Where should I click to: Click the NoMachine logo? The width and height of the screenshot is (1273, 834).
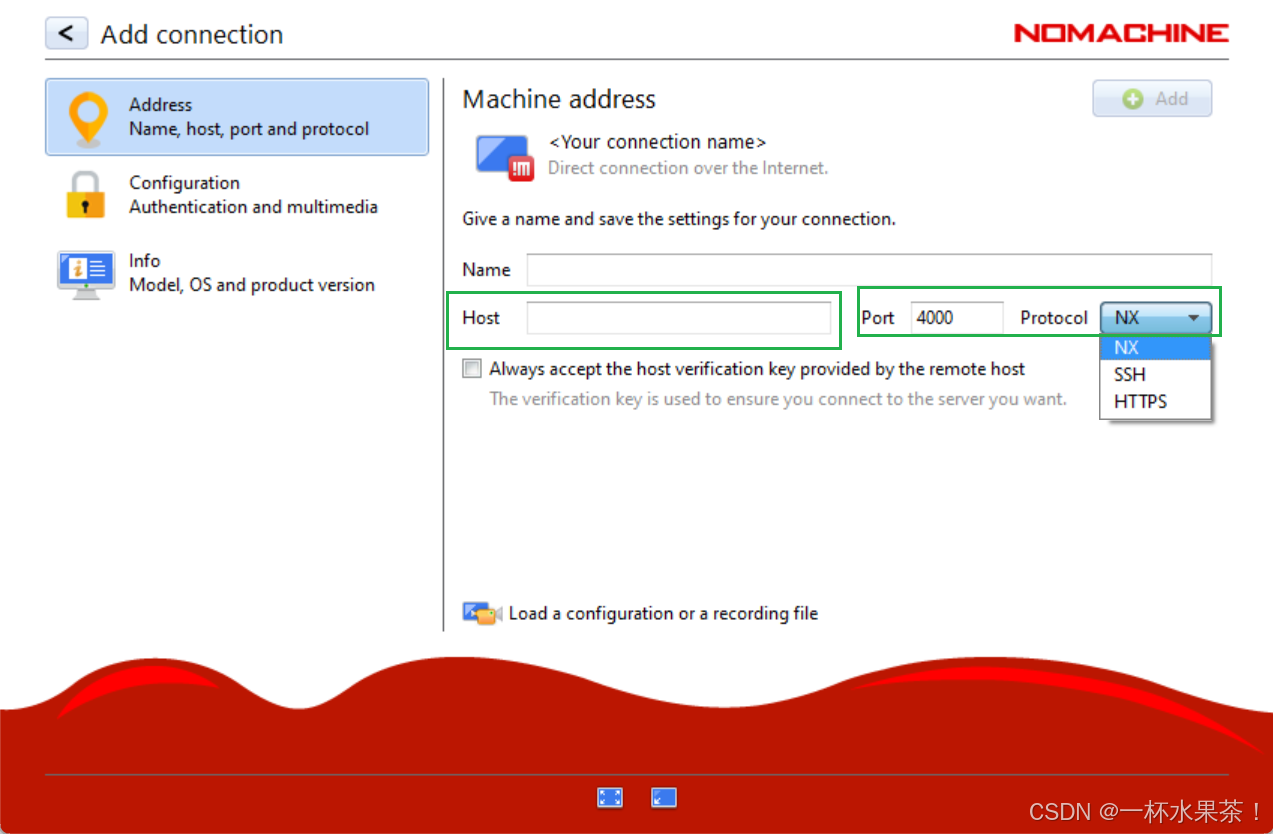click(1121, 33)
